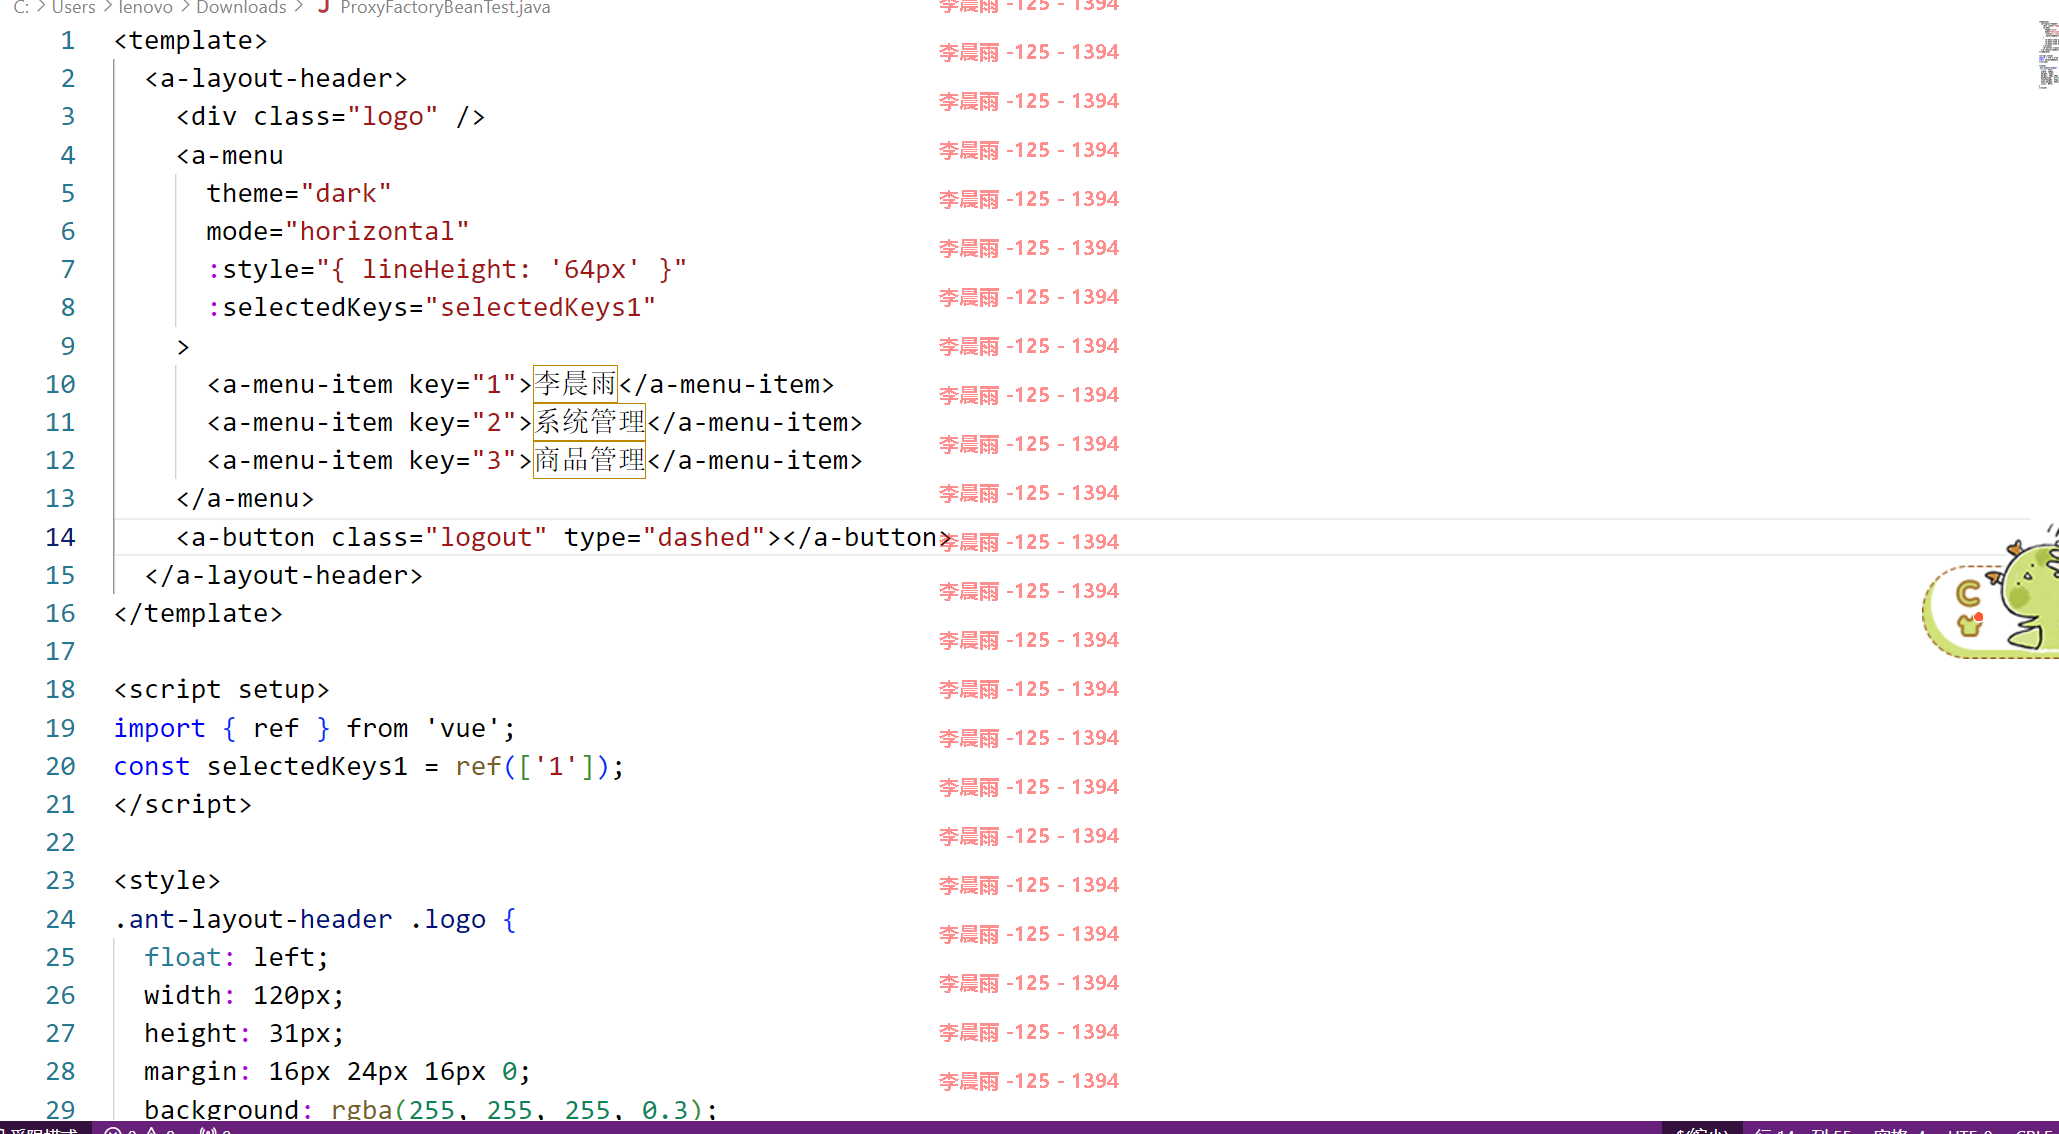Image resolution: width=2059 pixels, height=1134 pixels.
Task: Click the "logo" class value on line 3
Action: pos(392,117)
